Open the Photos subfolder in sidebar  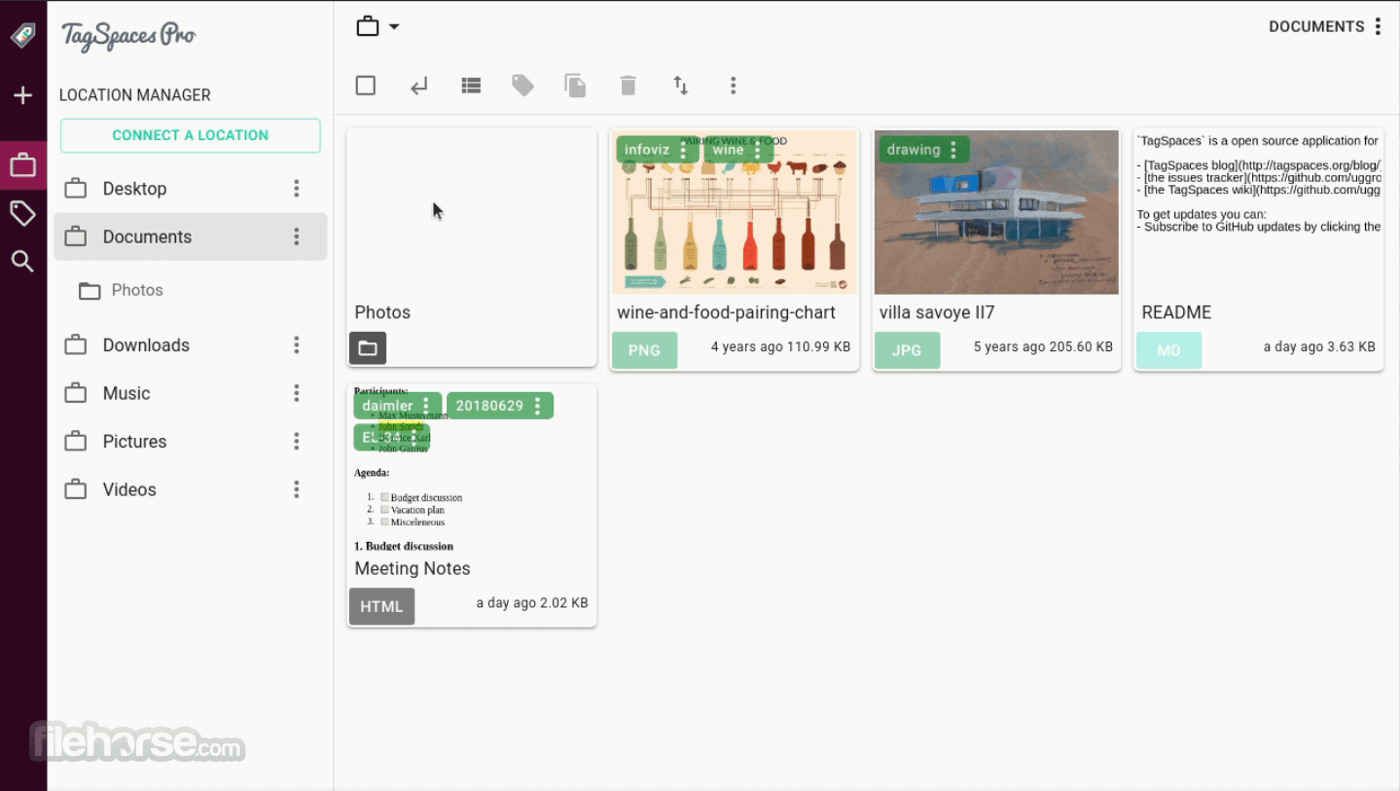point(137,290)
